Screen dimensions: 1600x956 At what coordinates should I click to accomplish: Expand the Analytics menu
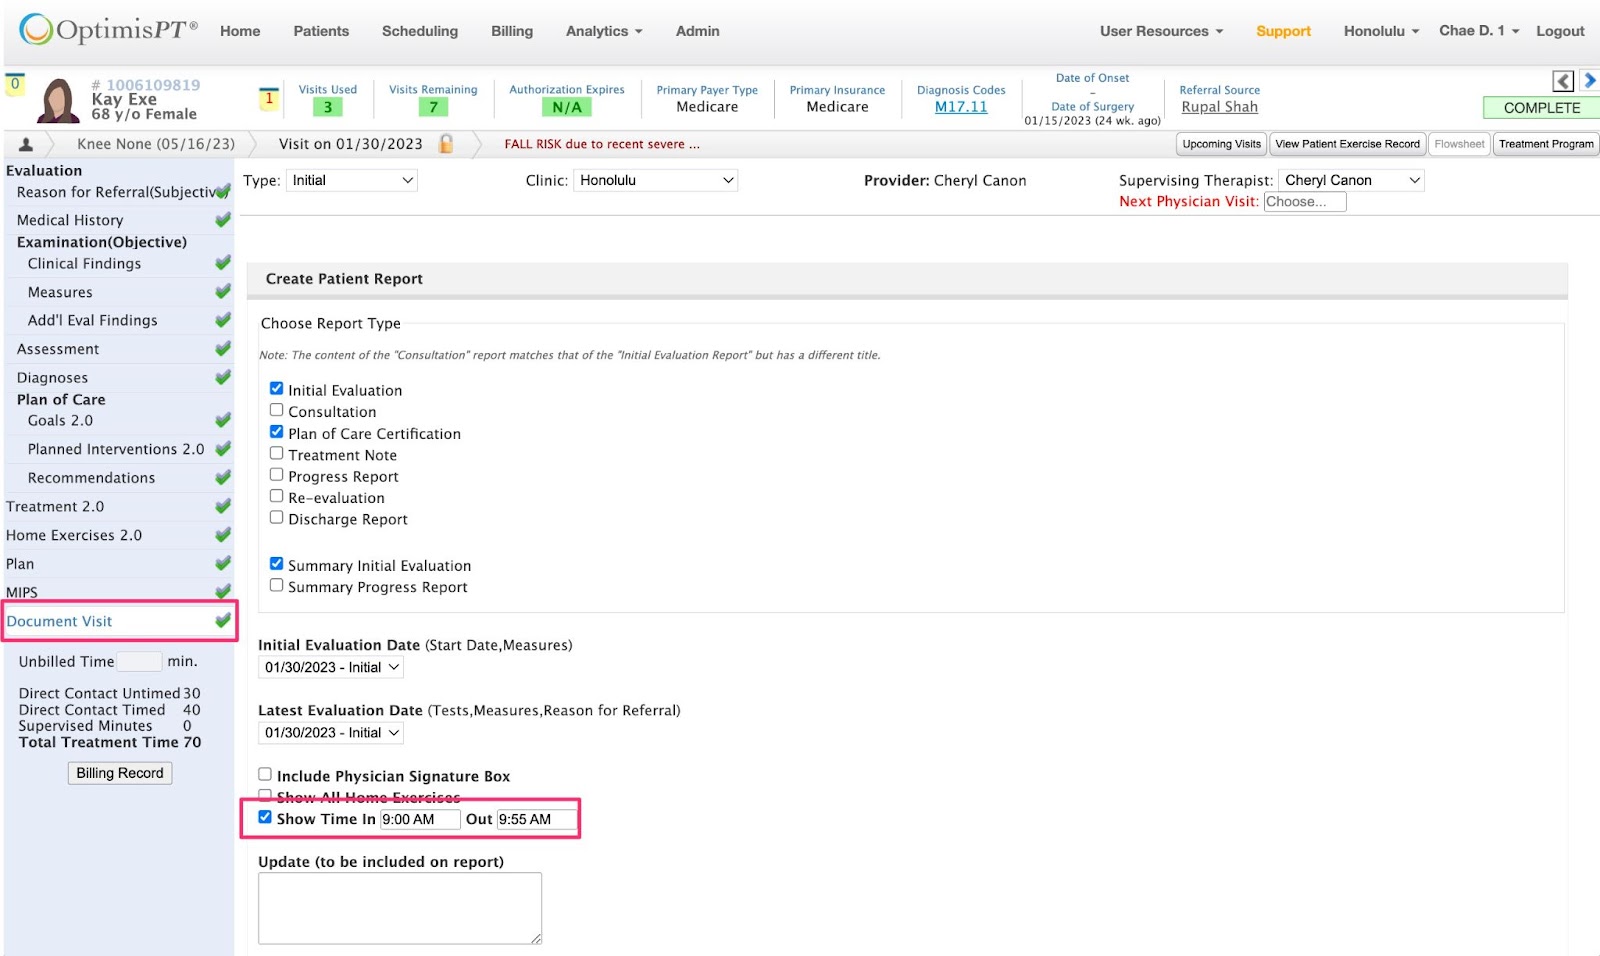(604, 31)
